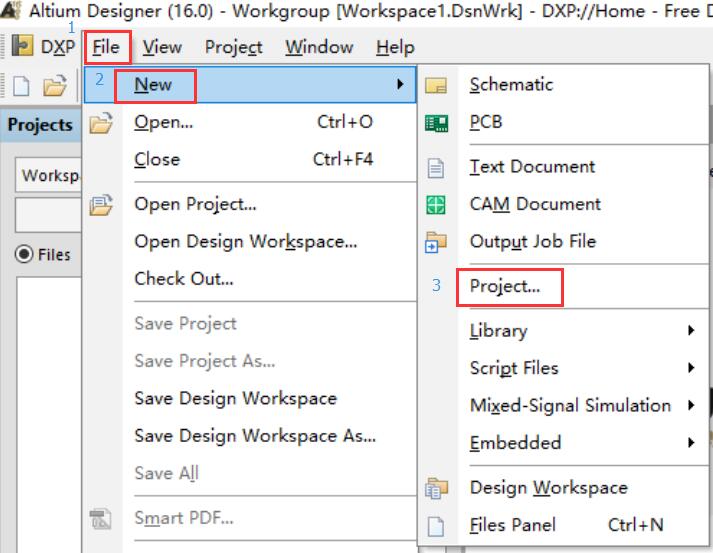The height and width of the screenshot is (553, 713).
Task: Click the Design Workspace icon
Action: point(436,488)
